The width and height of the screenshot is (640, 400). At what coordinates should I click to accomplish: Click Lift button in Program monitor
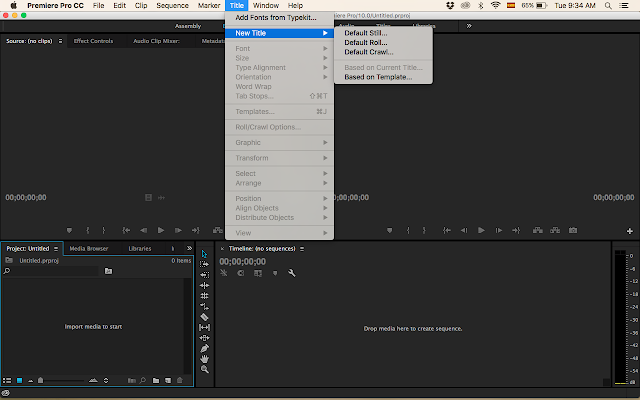click(538, 231)
